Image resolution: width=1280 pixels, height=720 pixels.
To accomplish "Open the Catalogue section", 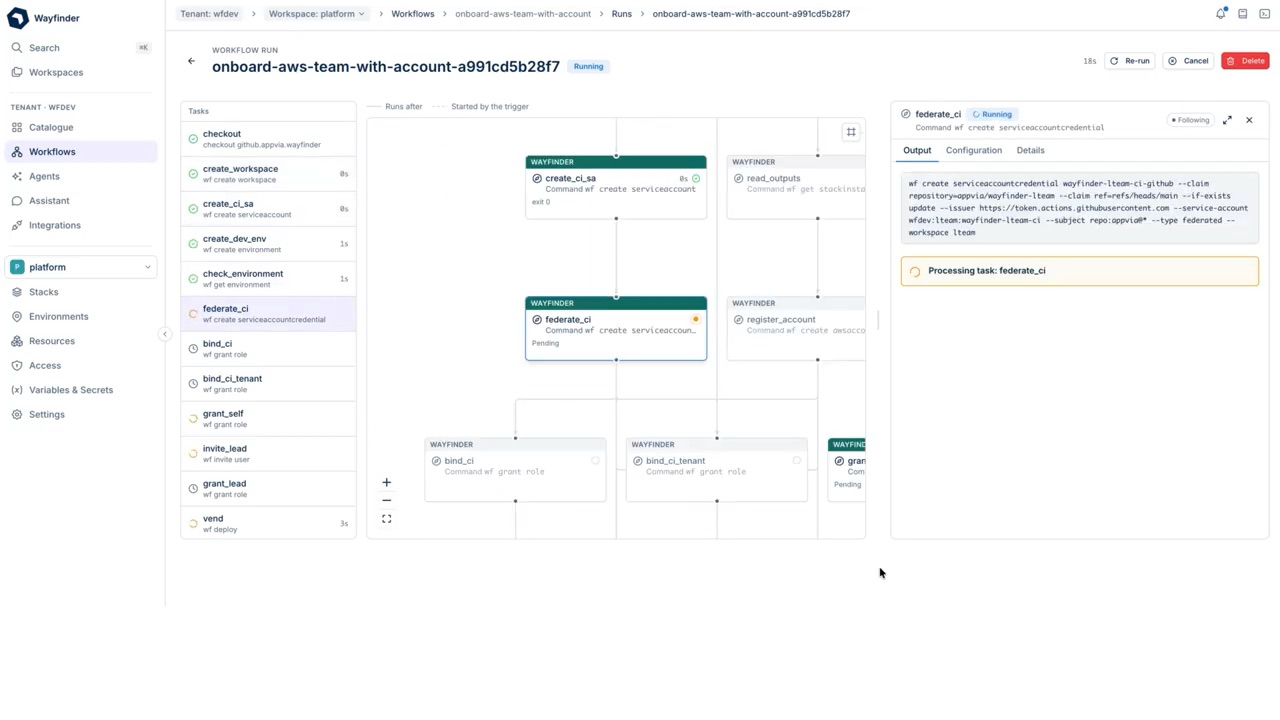I will tap(80, 127).
